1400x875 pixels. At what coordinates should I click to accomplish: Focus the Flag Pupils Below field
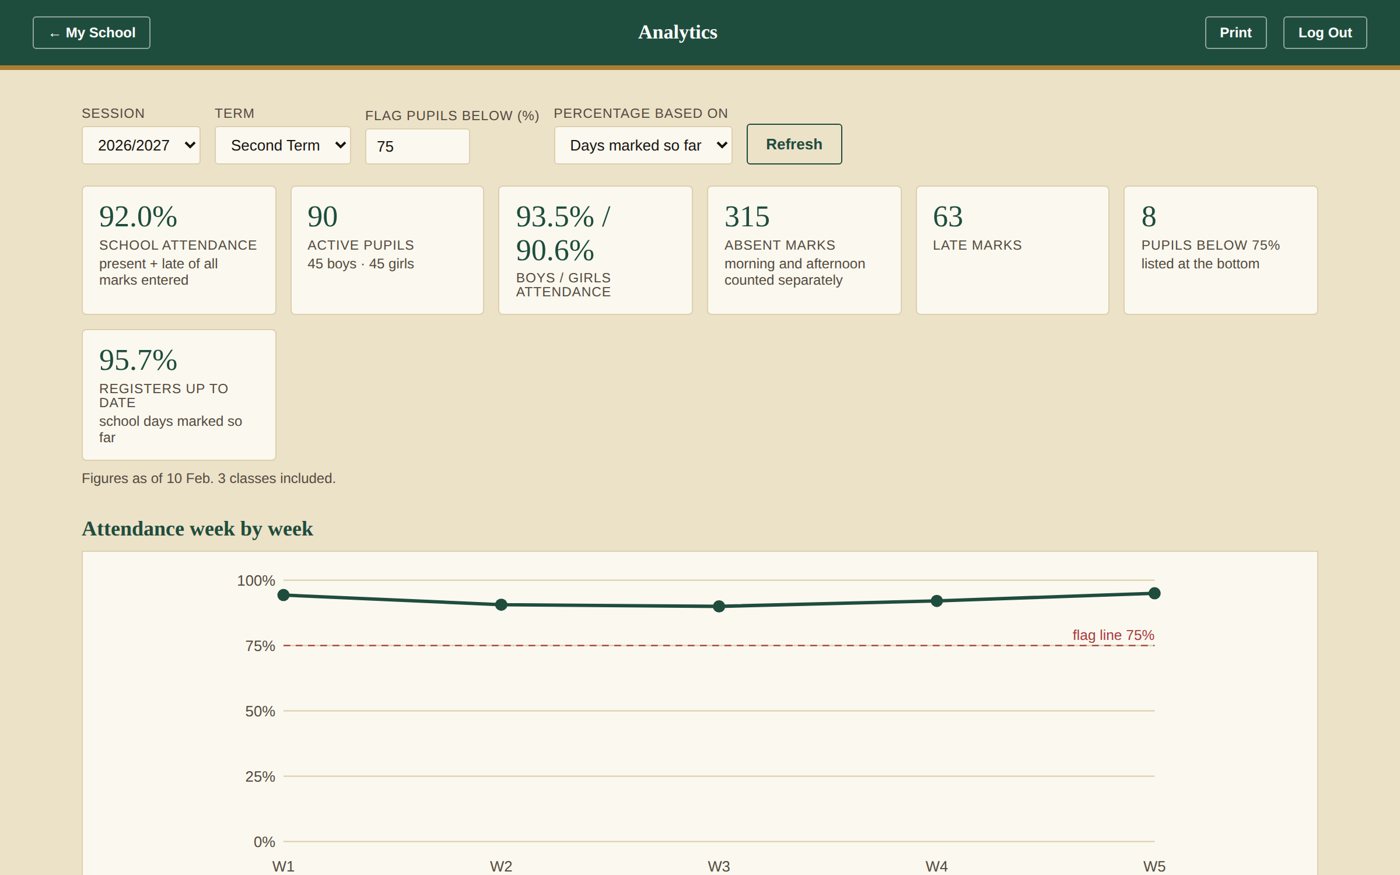click(x=417, y=146)
